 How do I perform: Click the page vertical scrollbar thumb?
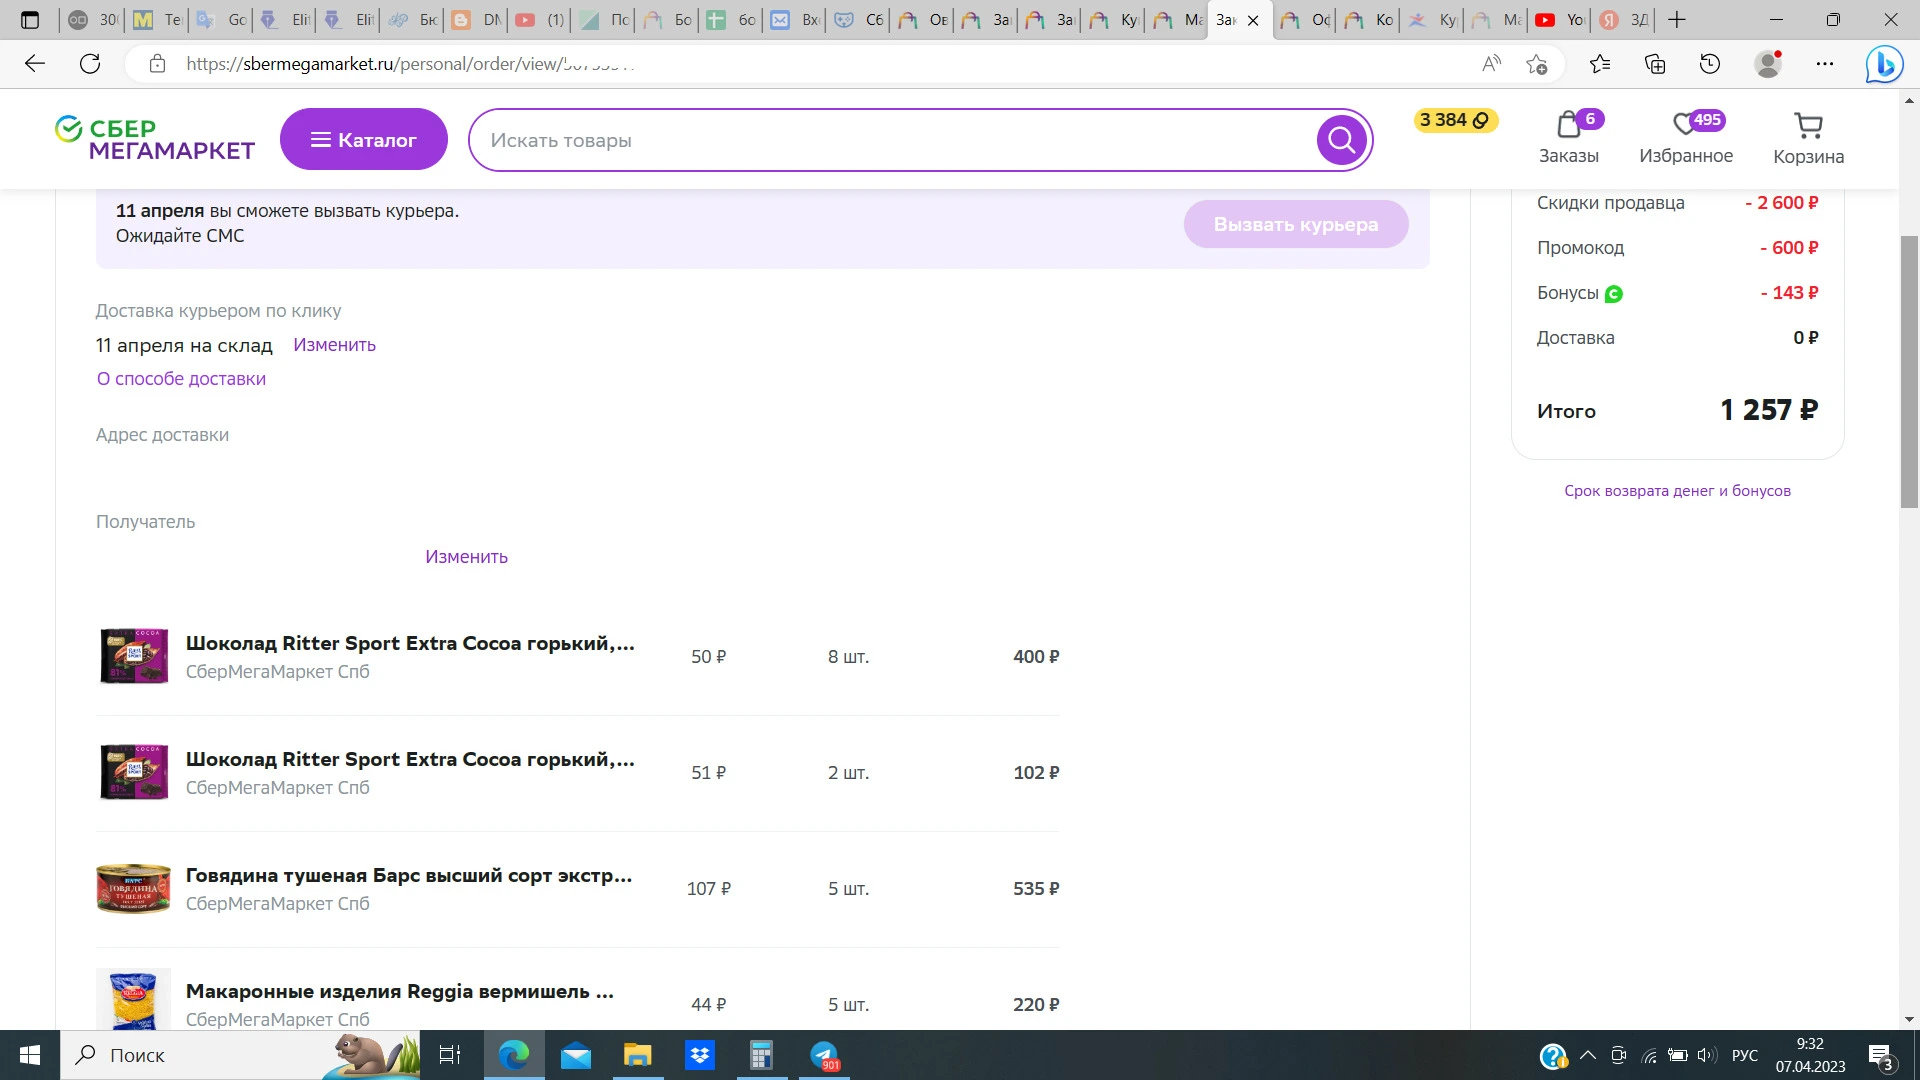[x=1909, y=372]
